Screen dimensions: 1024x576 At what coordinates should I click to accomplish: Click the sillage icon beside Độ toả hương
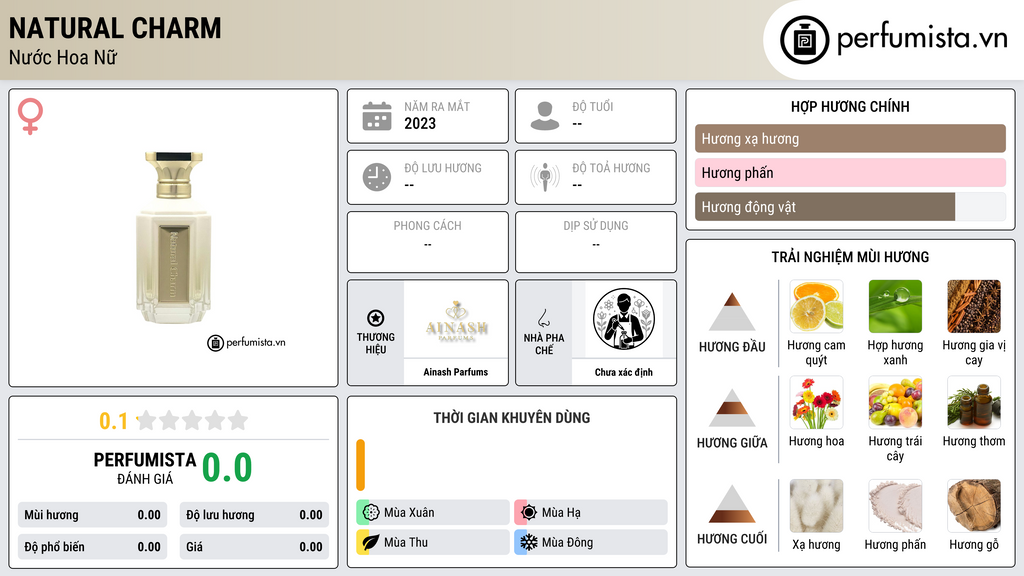pyautogui.click(x=545, y=177)
